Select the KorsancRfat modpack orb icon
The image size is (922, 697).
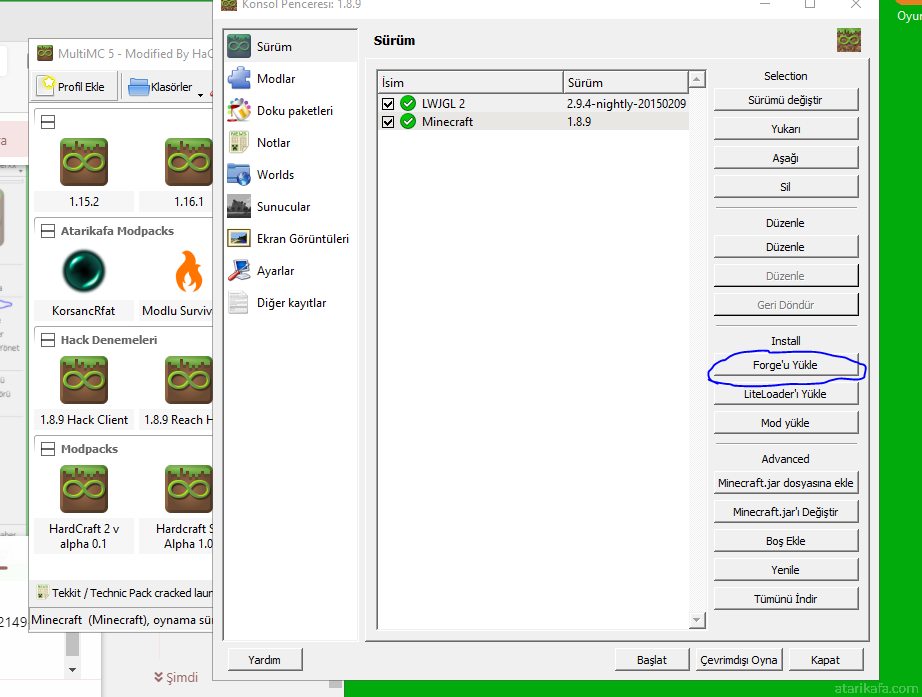(x=84, y=271)
